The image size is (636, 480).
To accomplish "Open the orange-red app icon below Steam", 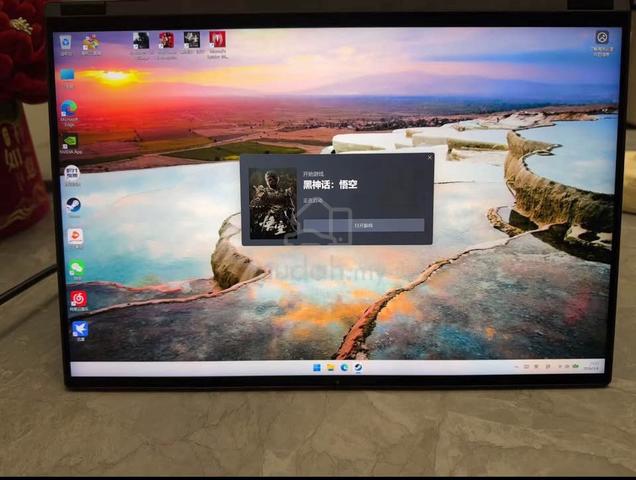I will 75,238.
